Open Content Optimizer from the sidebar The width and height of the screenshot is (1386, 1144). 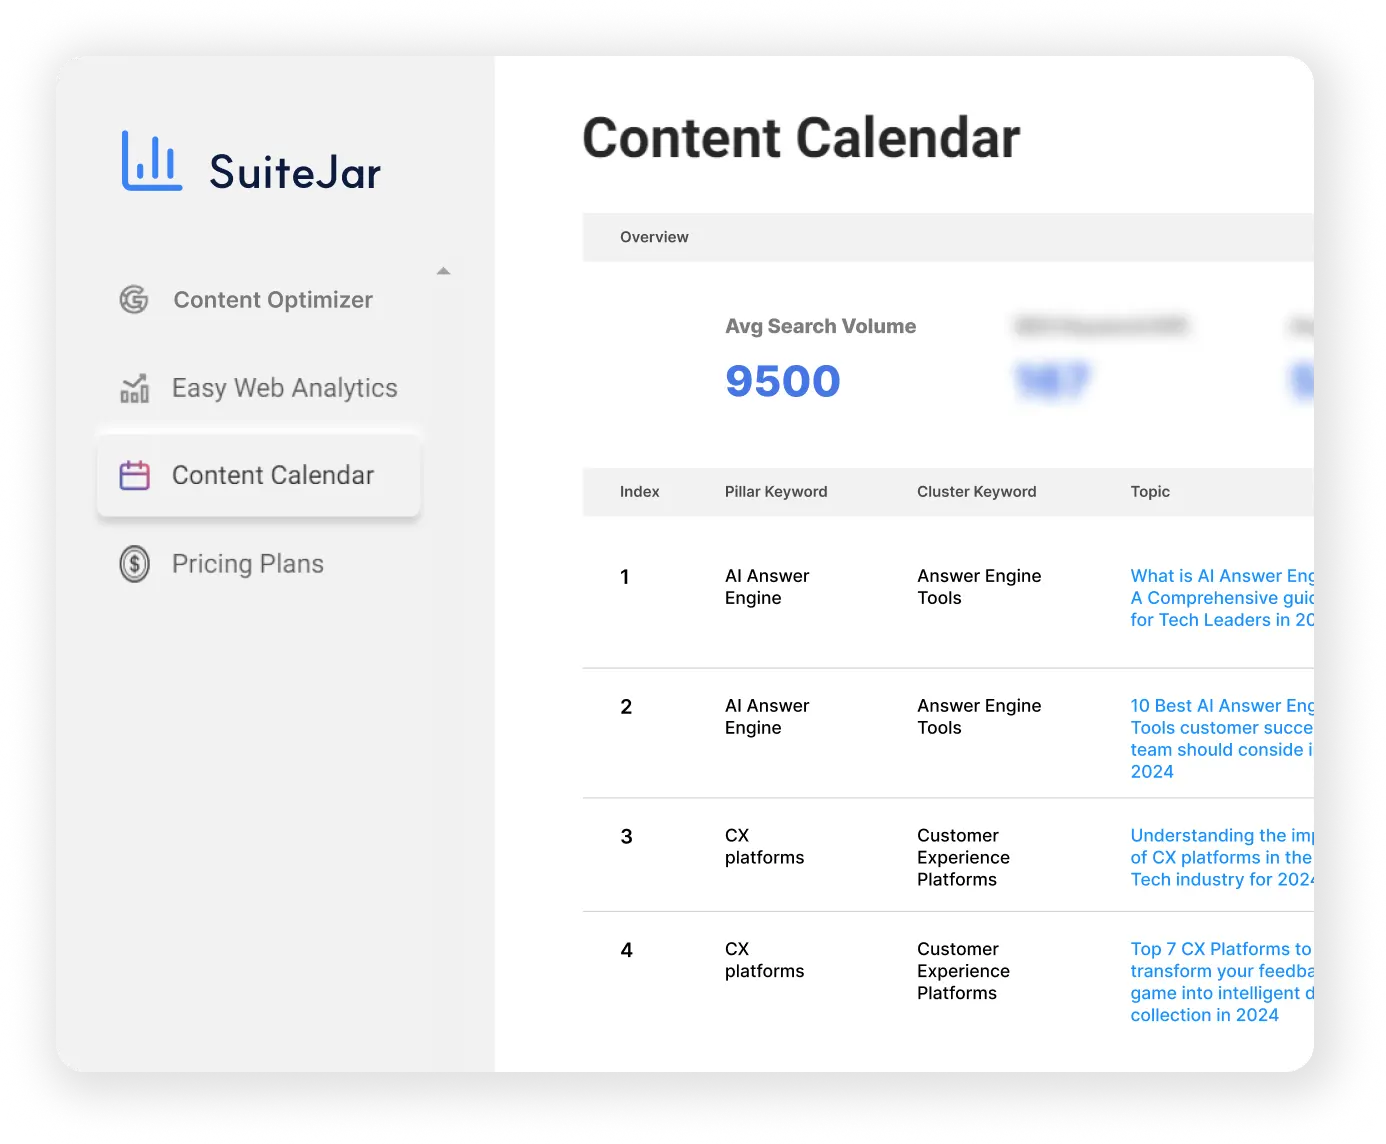(272, 299)
